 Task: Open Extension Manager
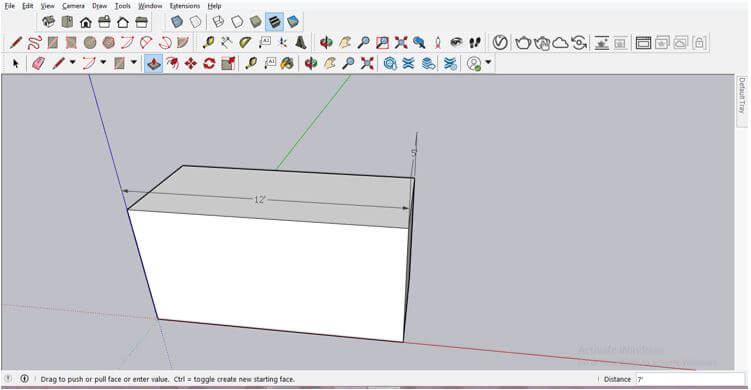(x=450, y=63)
